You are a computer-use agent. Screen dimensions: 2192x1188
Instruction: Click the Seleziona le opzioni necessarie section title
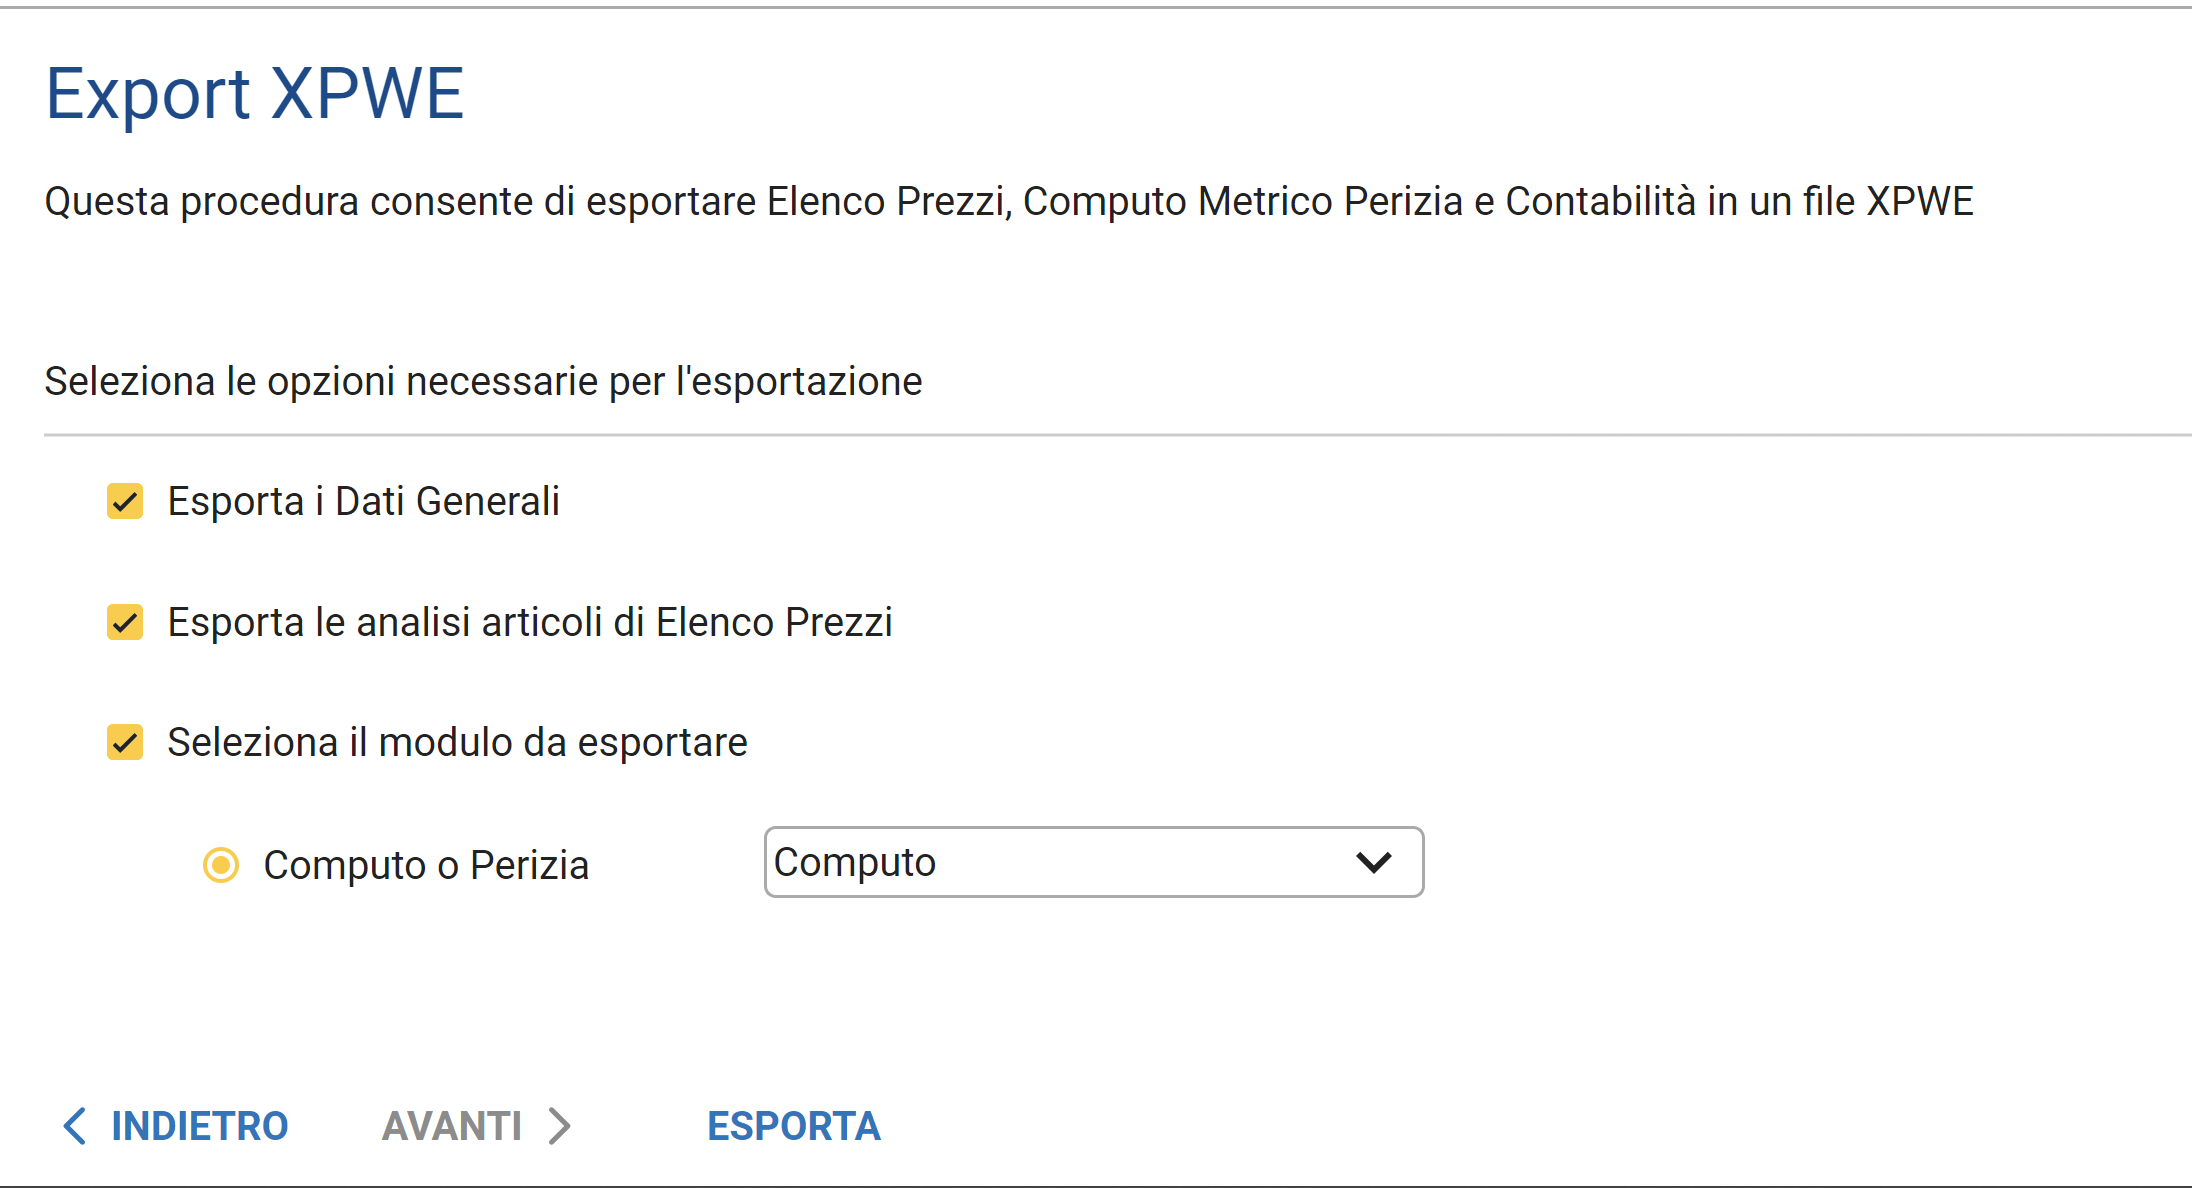tap(483, 381)
